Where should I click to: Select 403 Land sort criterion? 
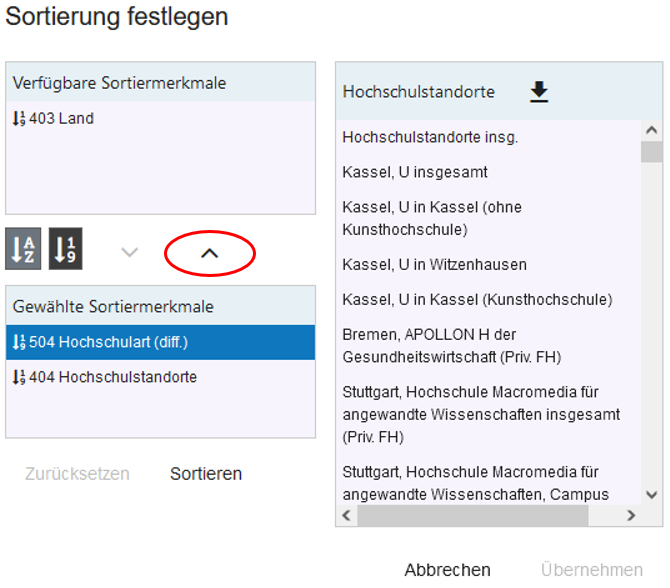(x=61, y=119)
